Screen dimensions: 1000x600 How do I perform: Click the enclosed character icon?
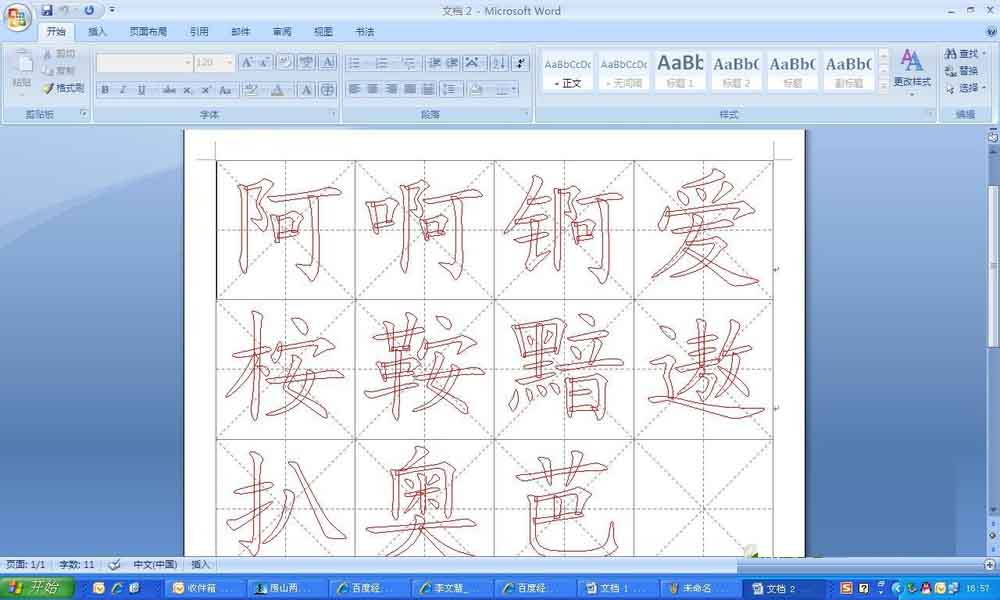pyautogui.click(x=327, y=90)
